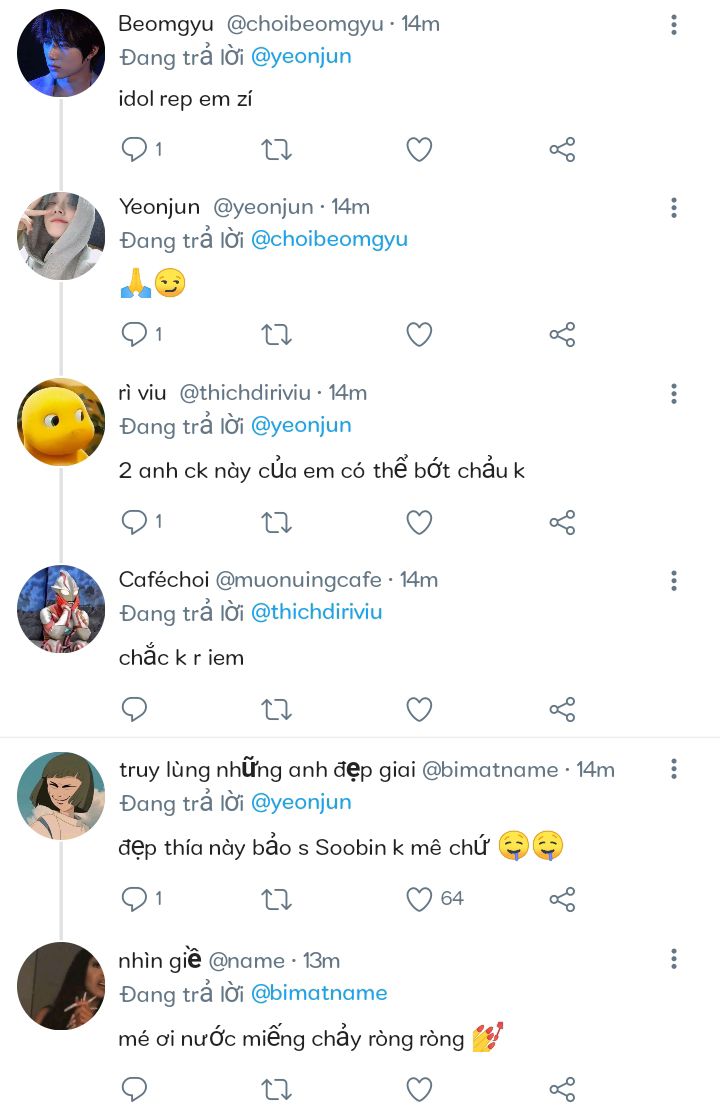Reply to Beomgyu's "idol rep em zí" tweet
The height and width of the screenshot is (1113, 720).
(134, 149)
